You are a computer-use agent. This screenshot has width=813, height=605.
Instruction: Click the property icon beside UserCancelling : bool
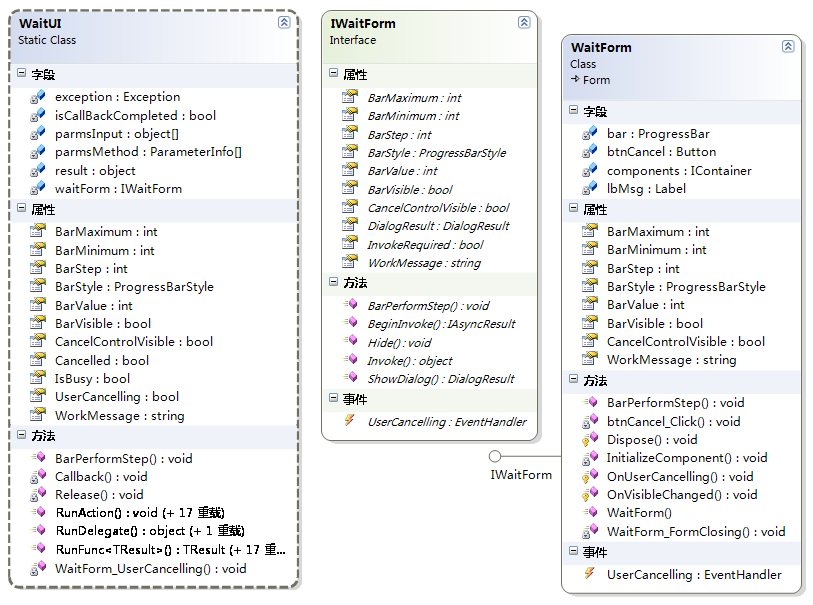coord(38,397)
